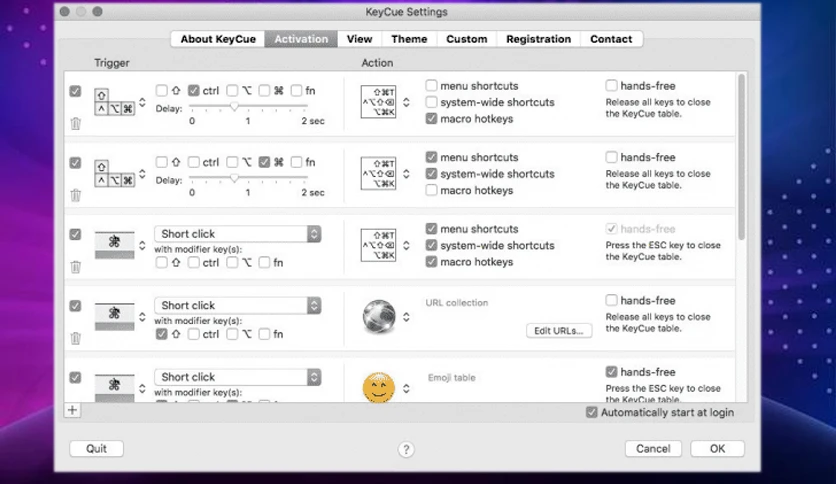This screenshot has height=484, width=836.
Task: Click mouse trigger icon in Emoji table row
Action: (x=115, y=388)
